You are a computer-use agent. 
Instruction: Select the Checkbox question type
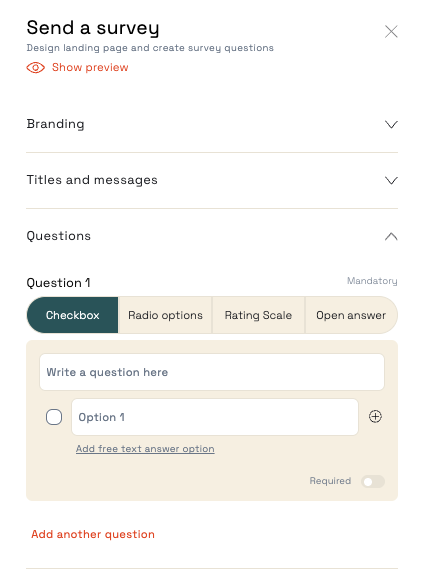72,315
